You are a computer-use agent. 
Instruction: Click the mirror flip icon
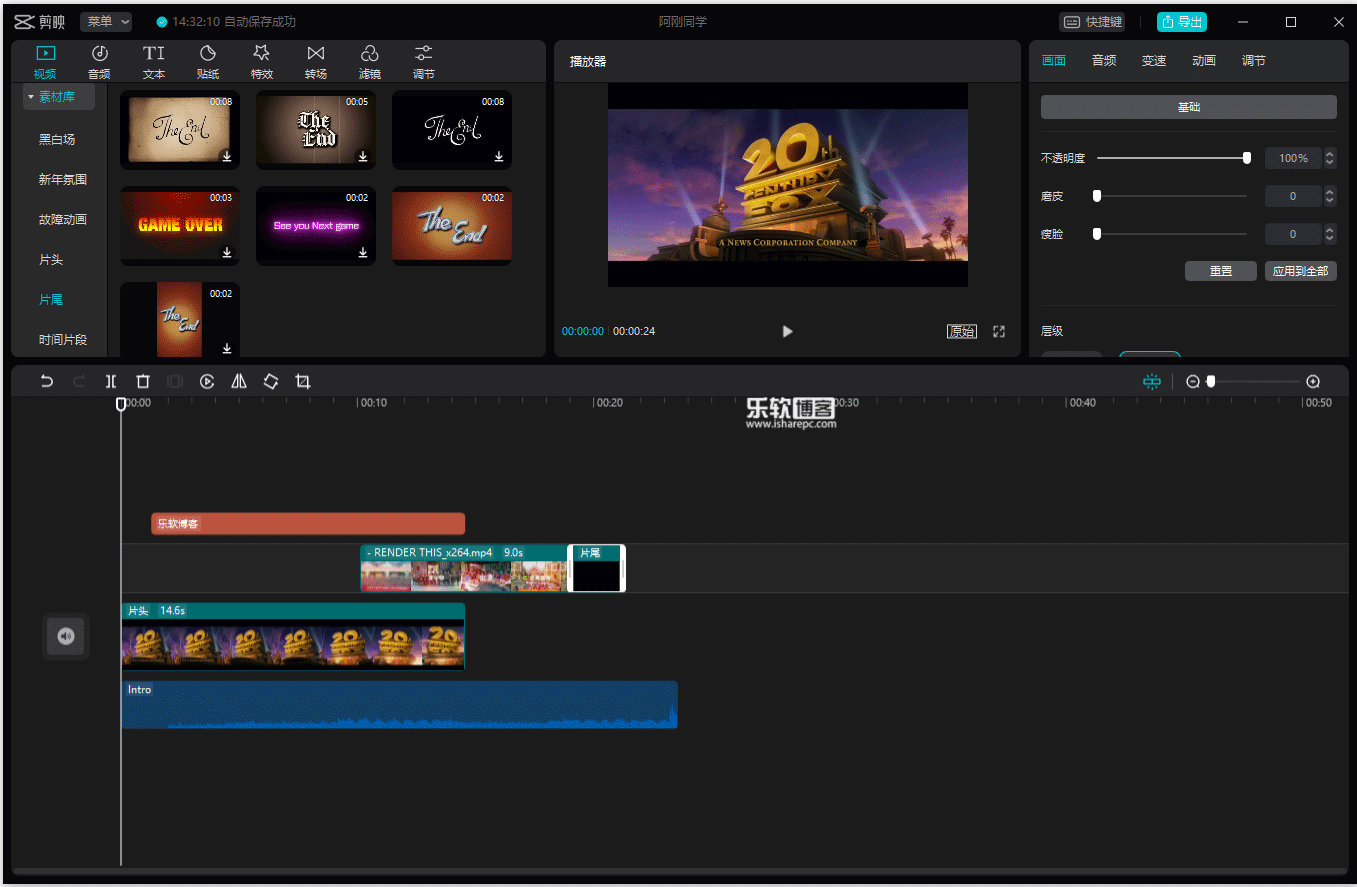(239, 381)
